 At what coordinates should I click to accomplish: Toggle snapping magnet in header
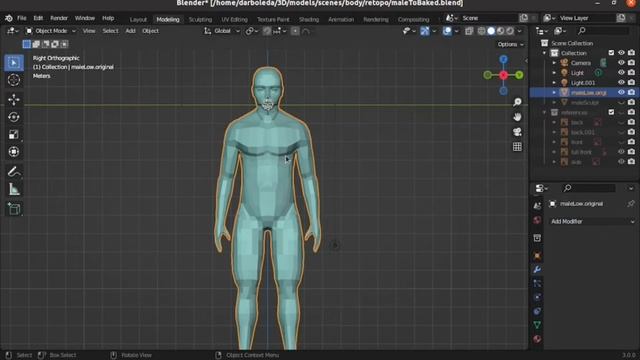pyautogui.click(x=267, y=31)
